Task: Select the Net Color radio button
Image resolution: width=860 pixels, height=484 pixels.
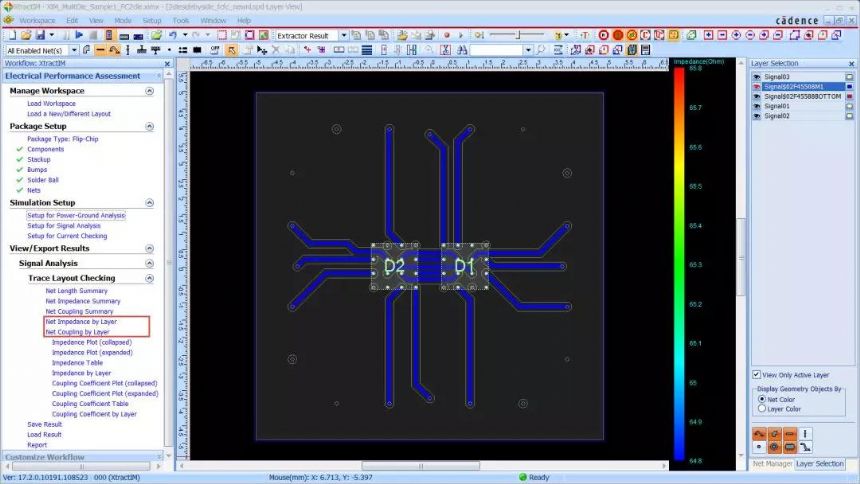Action: pyautogui.click(x=761, y=399)
